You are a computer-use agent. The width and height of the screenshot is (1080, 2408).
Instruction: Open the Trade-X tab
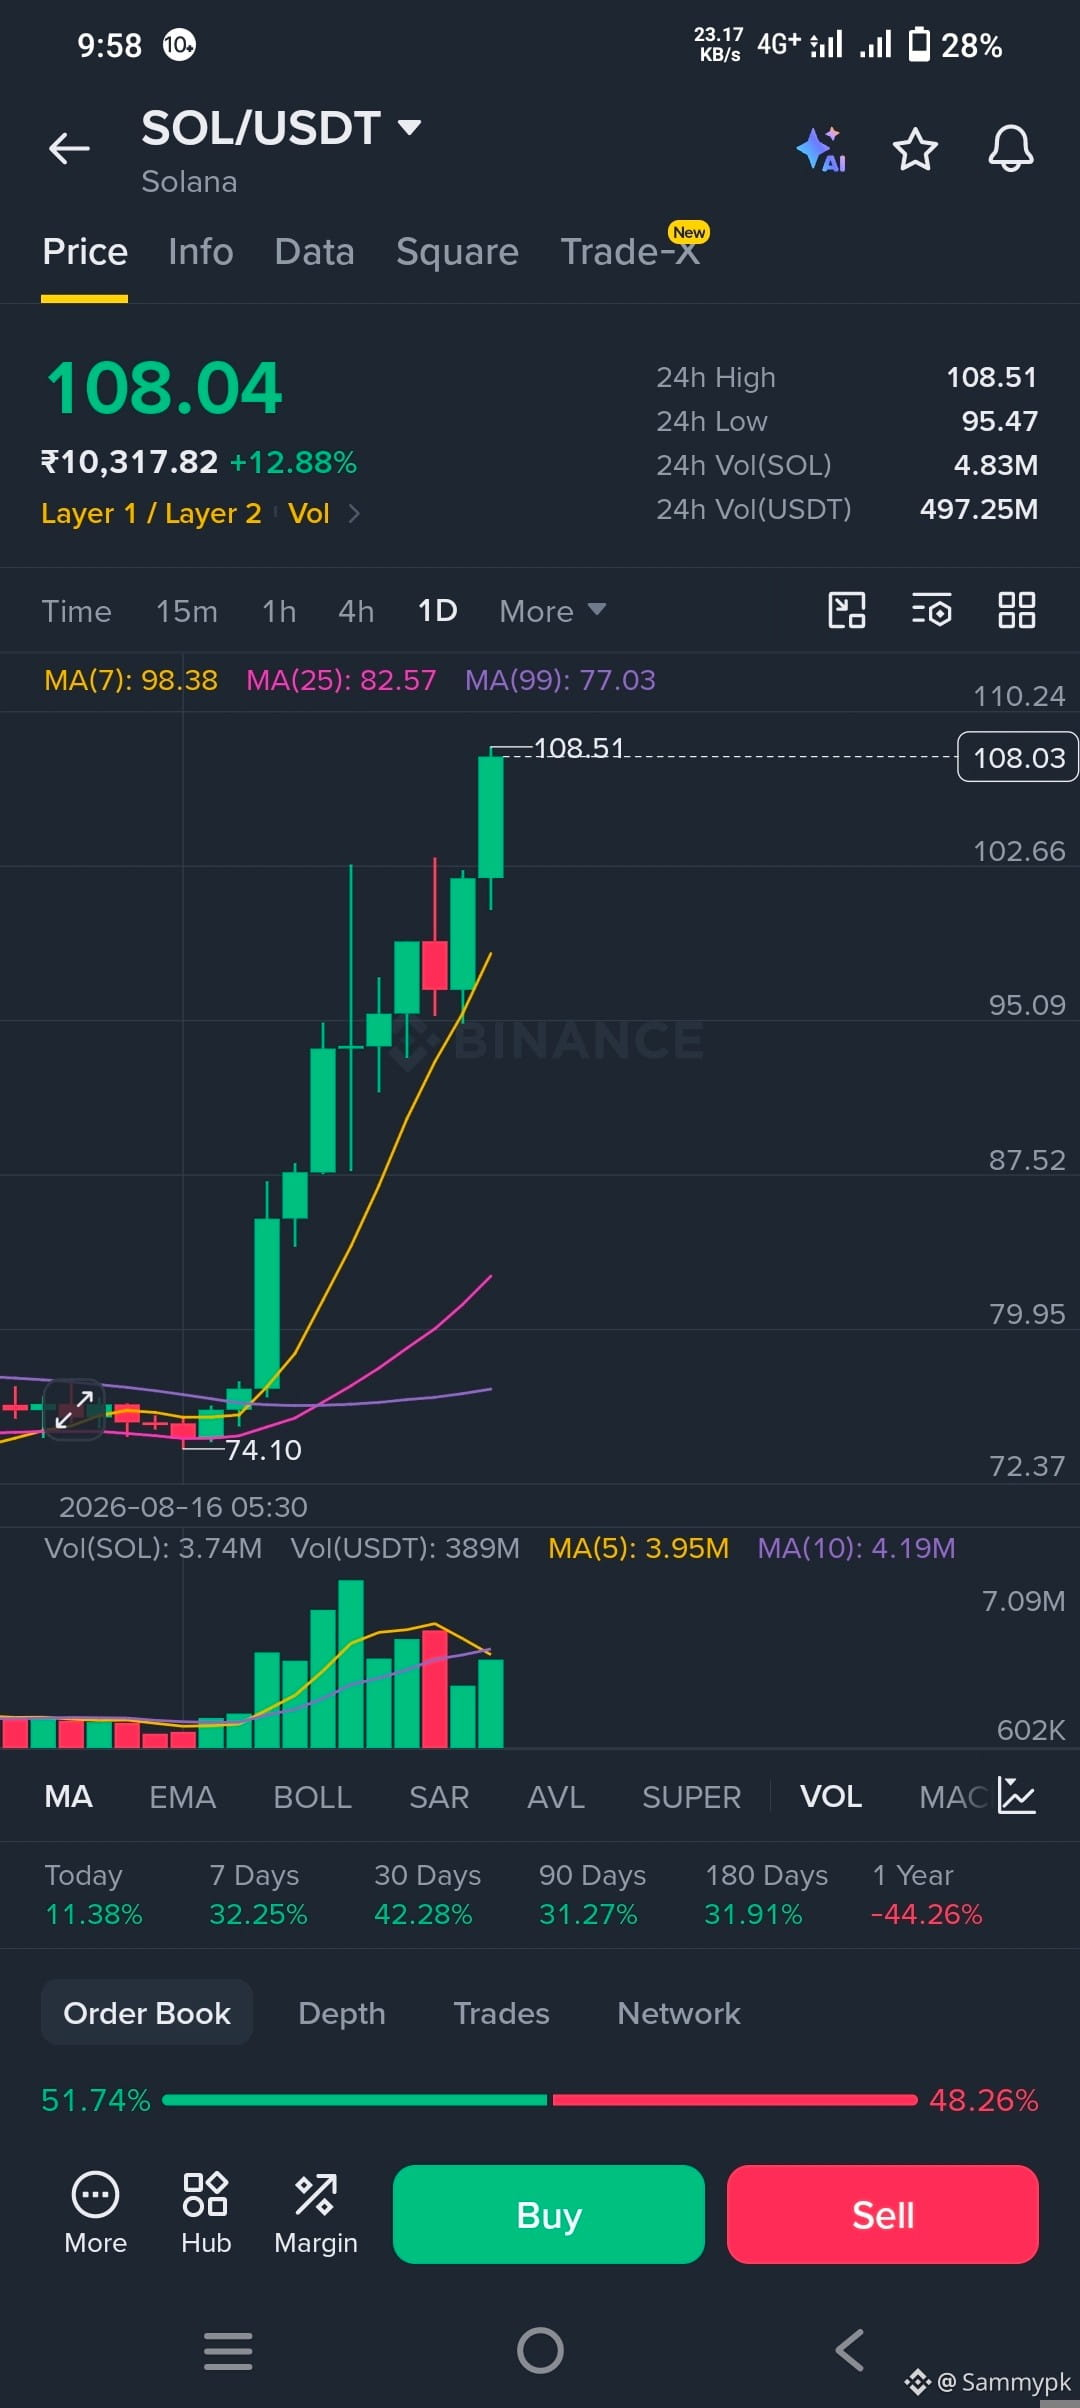[630, 252]
